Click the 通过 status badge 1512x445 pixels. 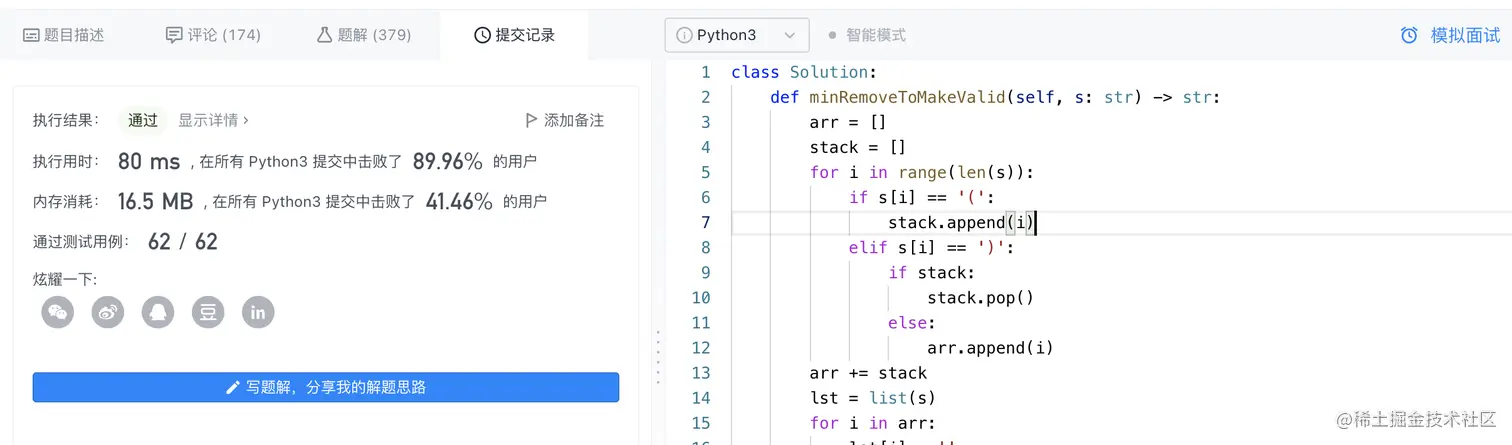pos(143,120)
